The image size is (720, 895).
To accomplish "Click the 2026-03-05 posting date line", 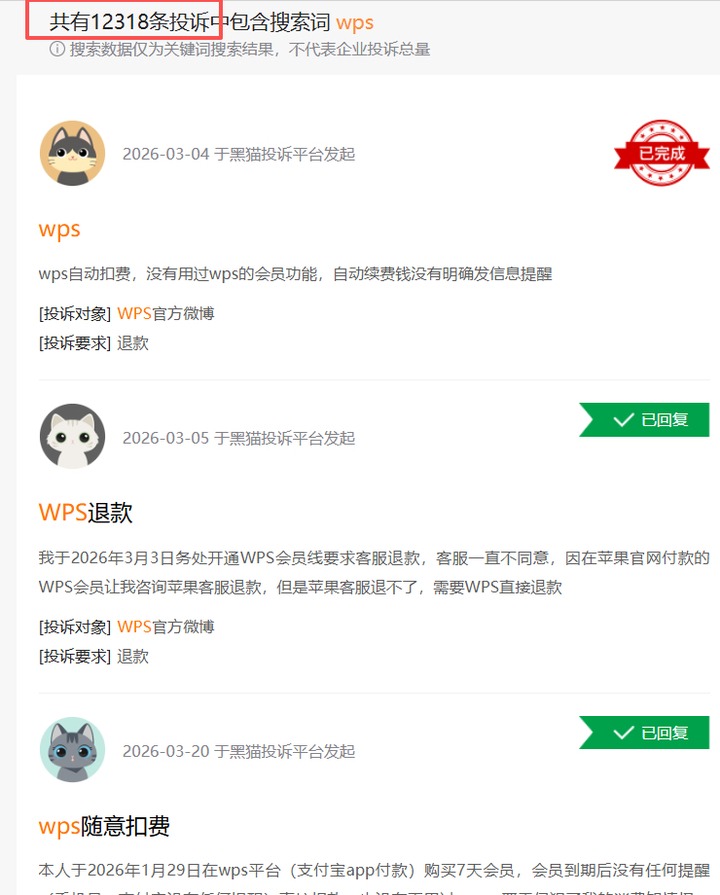I will [x=239, y=438].
